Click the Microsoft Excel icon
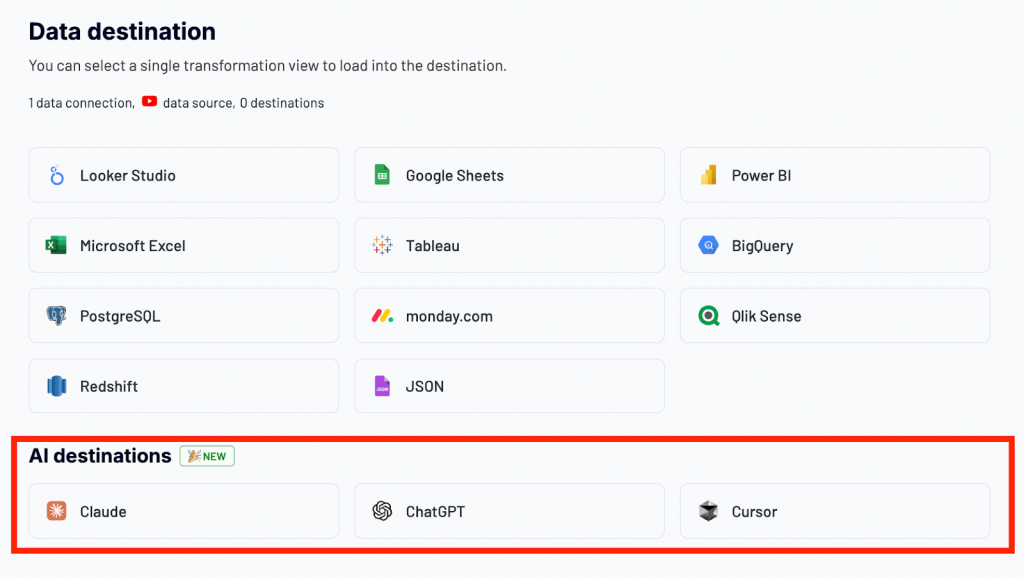 [x=57, y=246]
